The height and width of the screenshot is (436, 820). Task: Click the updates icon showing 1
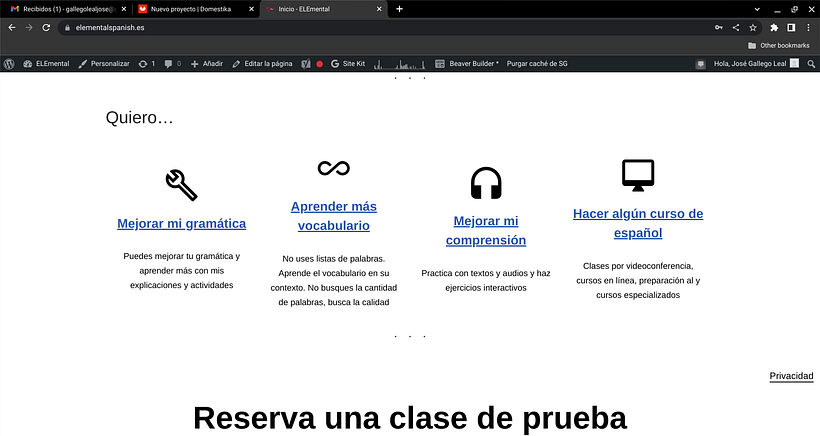click(147, 64)
